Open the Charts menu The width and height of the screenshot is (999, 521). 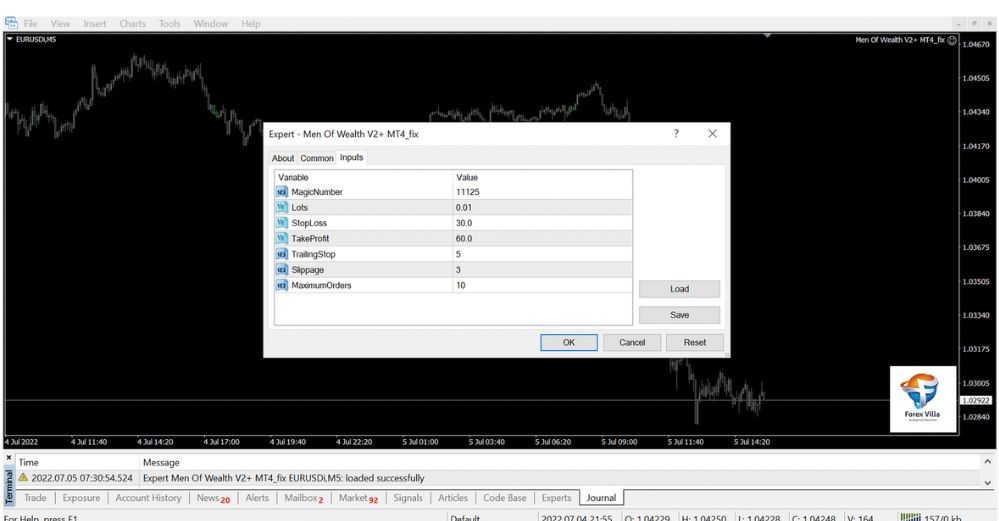pos(133,24)
